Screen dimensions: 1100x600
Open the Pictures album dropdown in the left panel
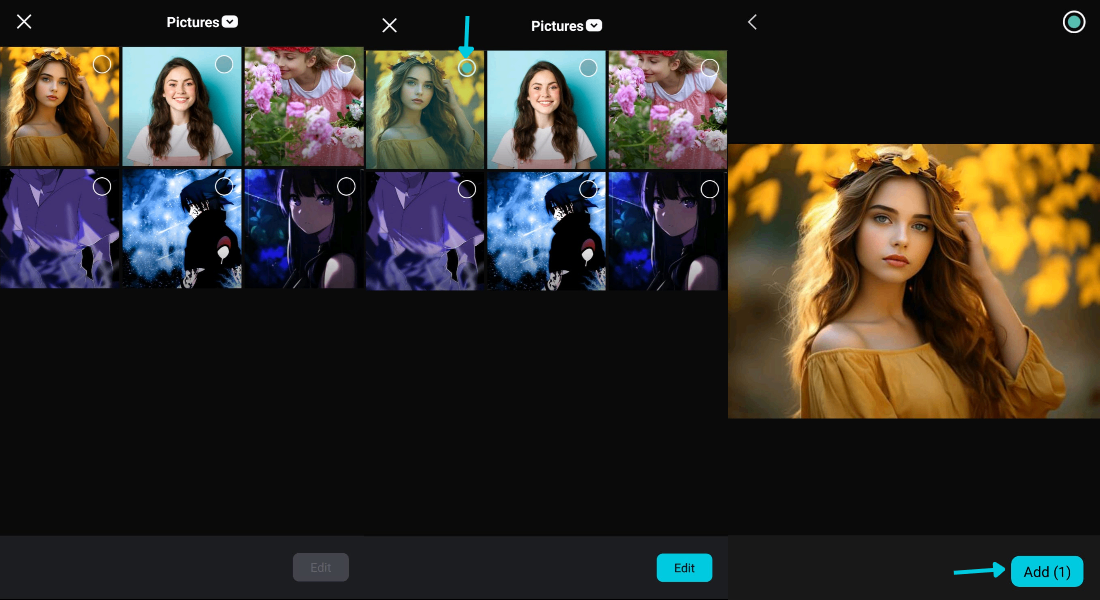click(202, 22)
